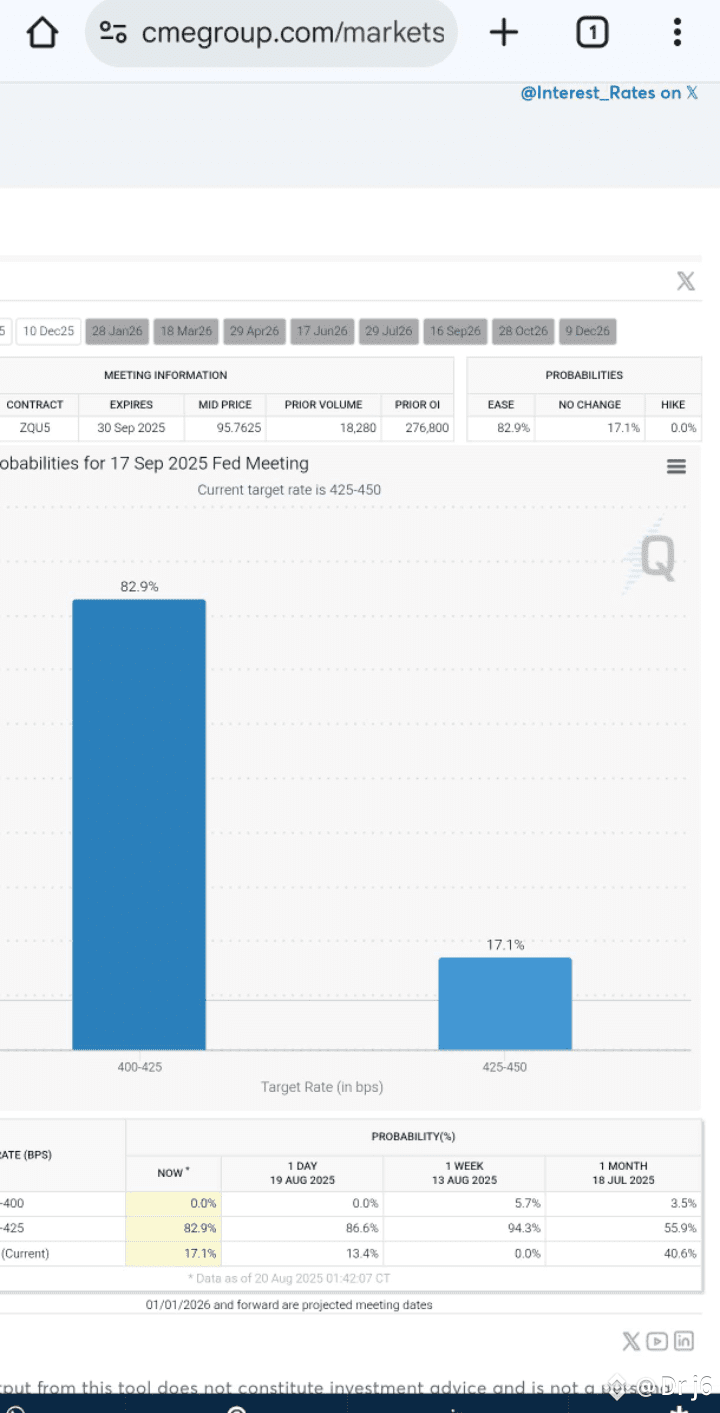Screen dimensions: 720x1413
Task: Open the browser three-dot menu
Action: 677,33
